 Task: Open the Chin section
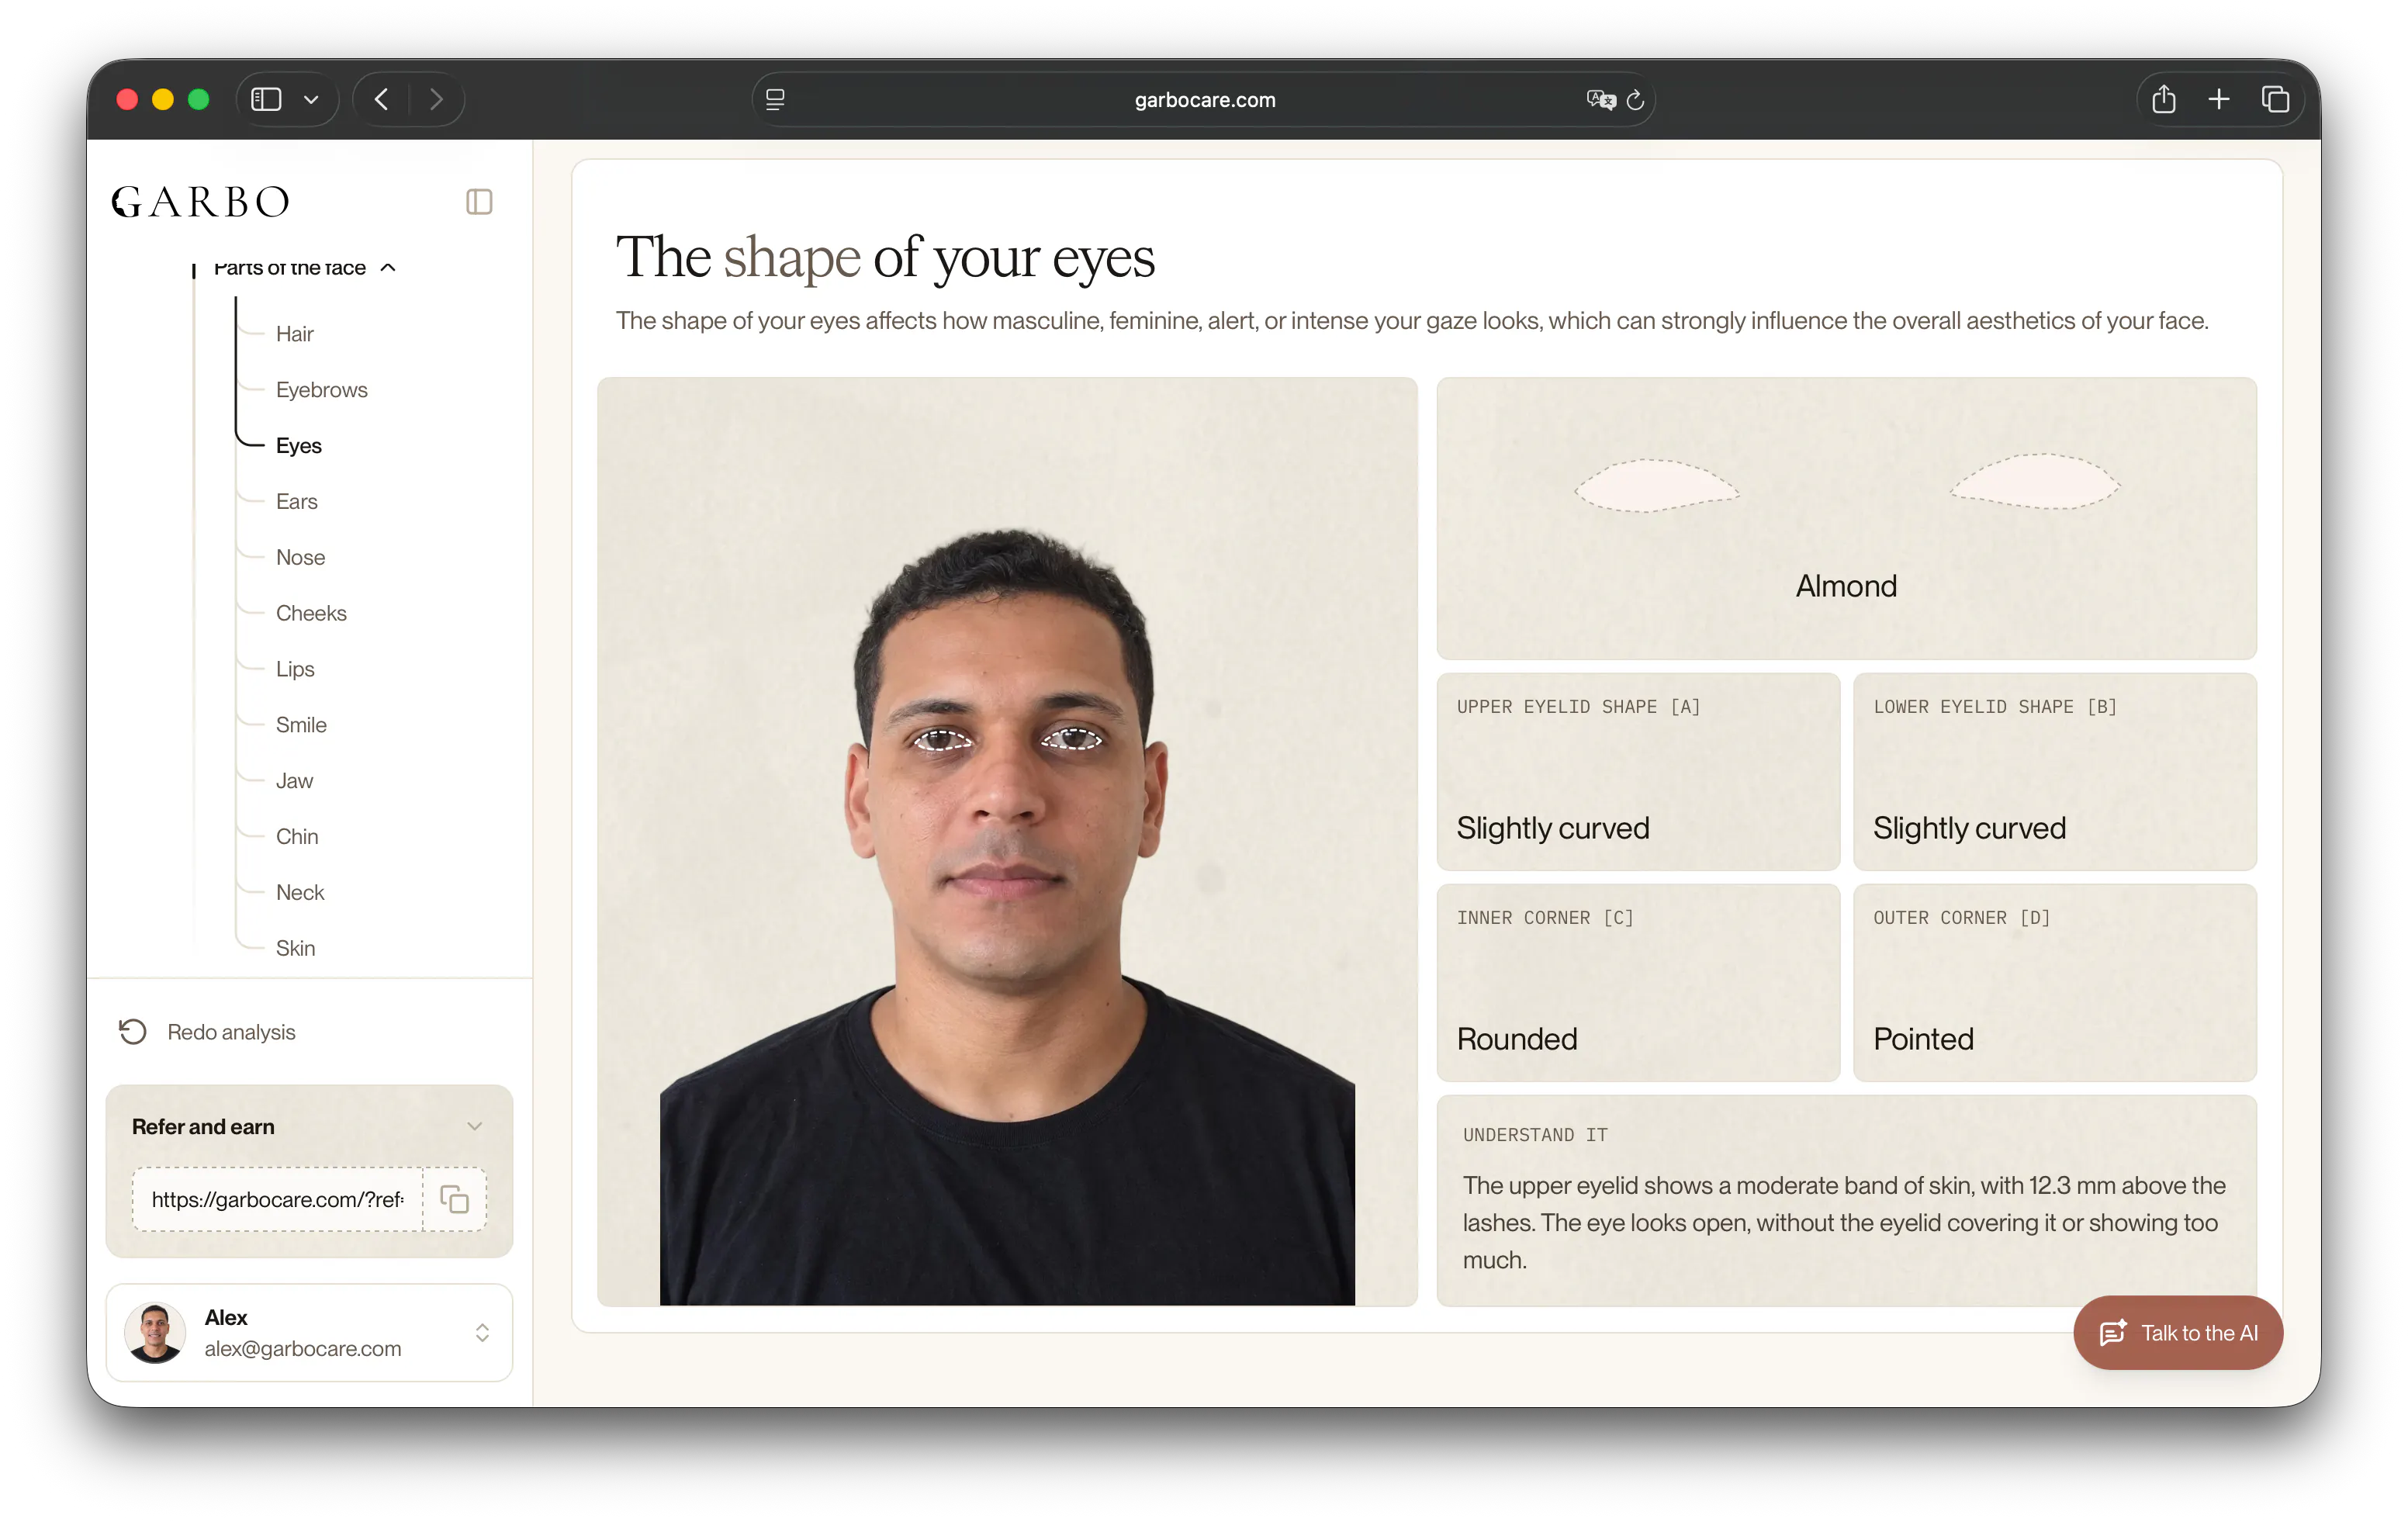coord(297,837)
